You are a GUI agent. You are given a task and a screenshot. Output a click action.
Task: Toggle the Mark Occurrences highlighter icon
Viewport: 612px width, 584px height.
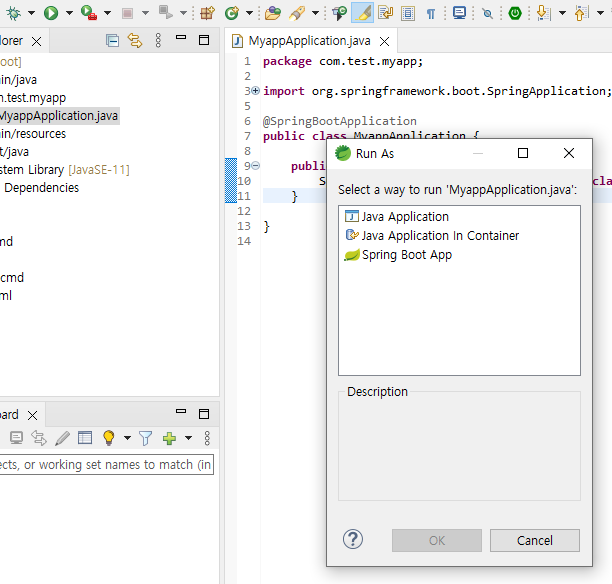point(363,13)
